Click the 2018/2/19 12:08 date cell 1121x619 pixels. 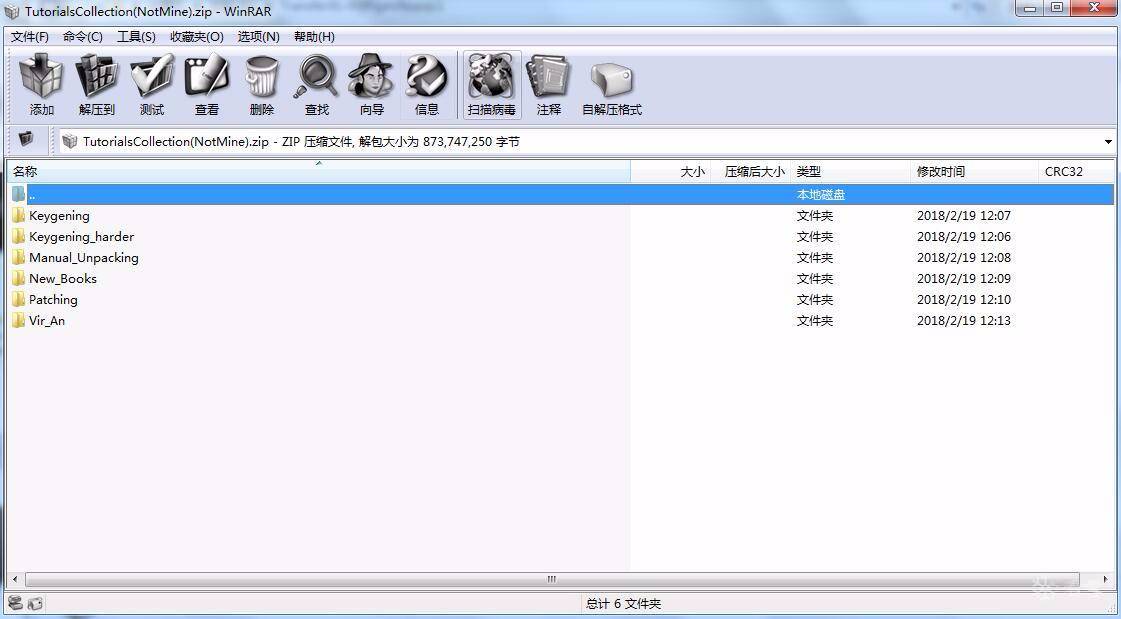[x=964, y=257]
